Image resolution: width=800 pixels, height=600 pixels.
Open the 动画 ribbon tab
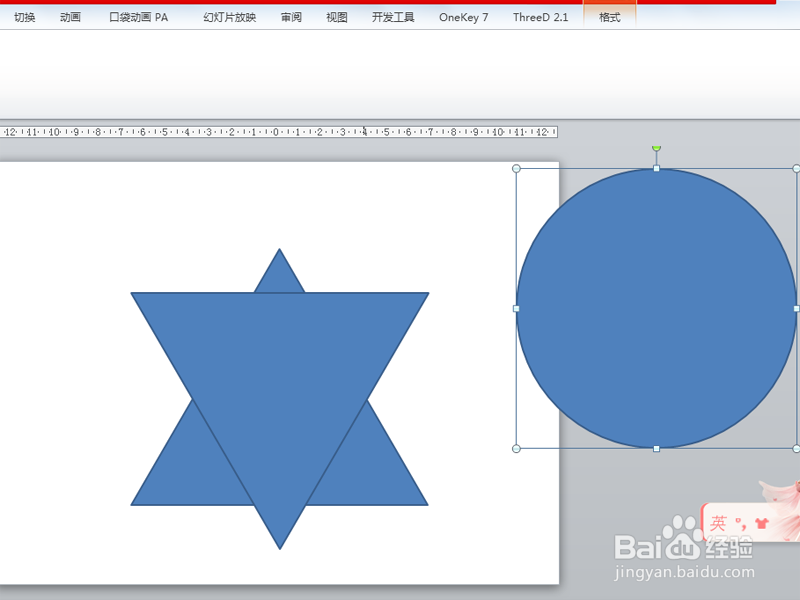[x=70, y=17]
